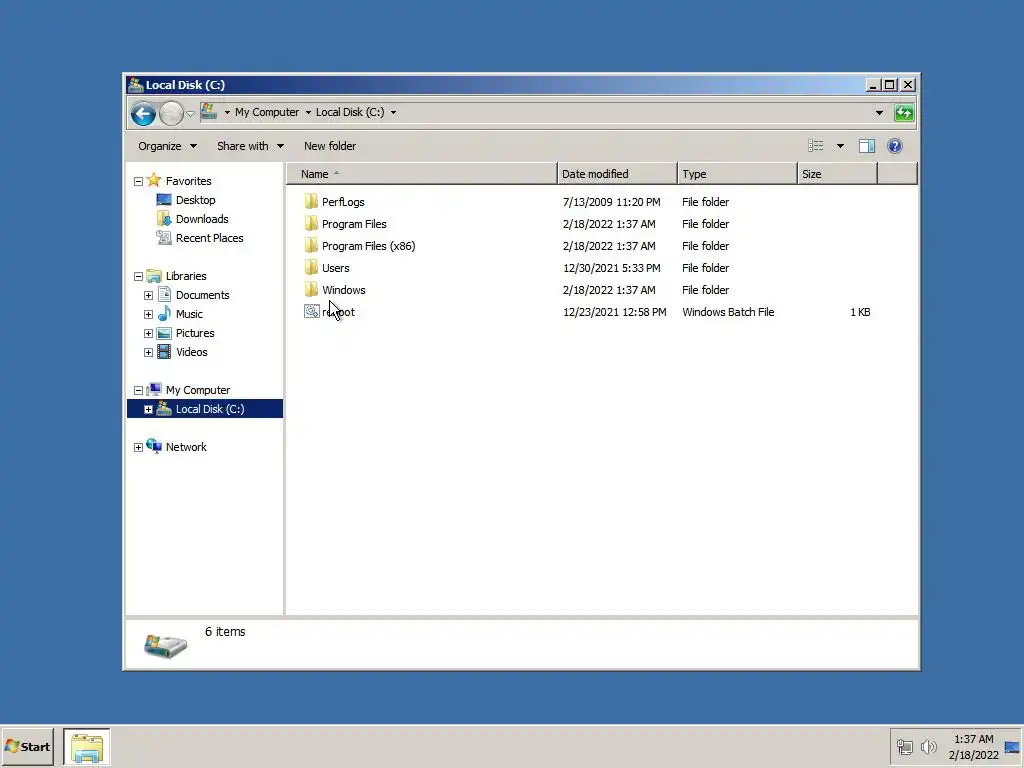This screenshot has width=1024, height=768.
Task: Click the Users folder name
Action: click(336, 268)
